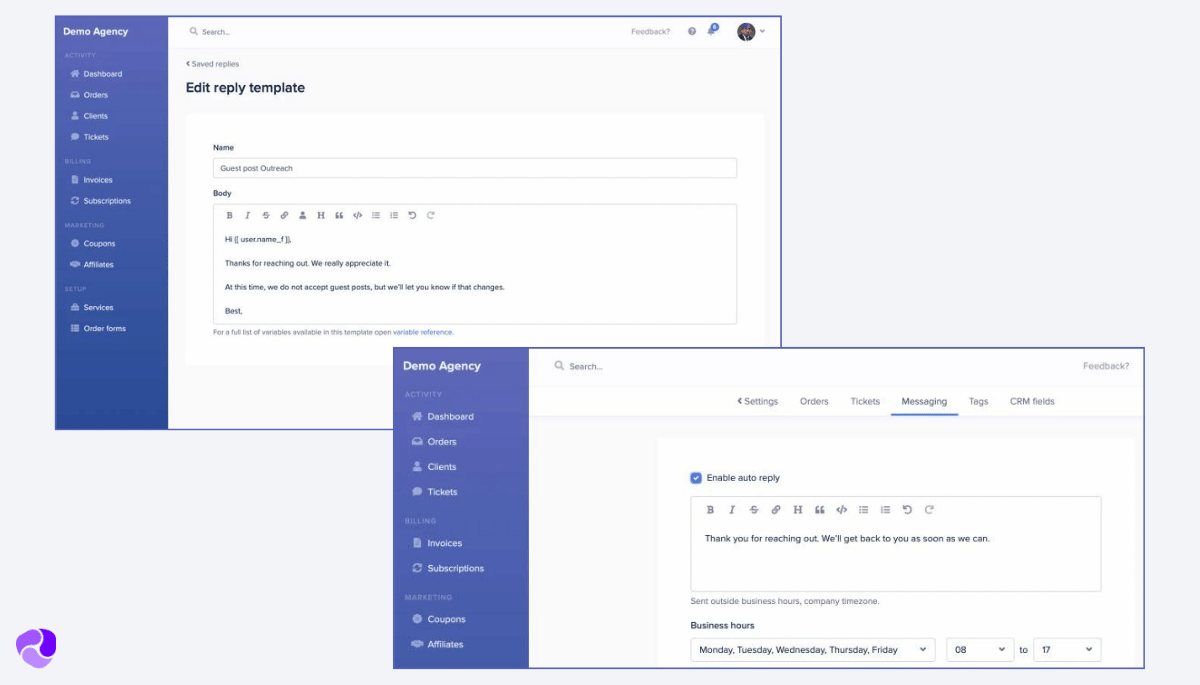Screen dimensions: 1200x685
Task: Open the end hour dropdown showing 17
Action: [1067, 650]
